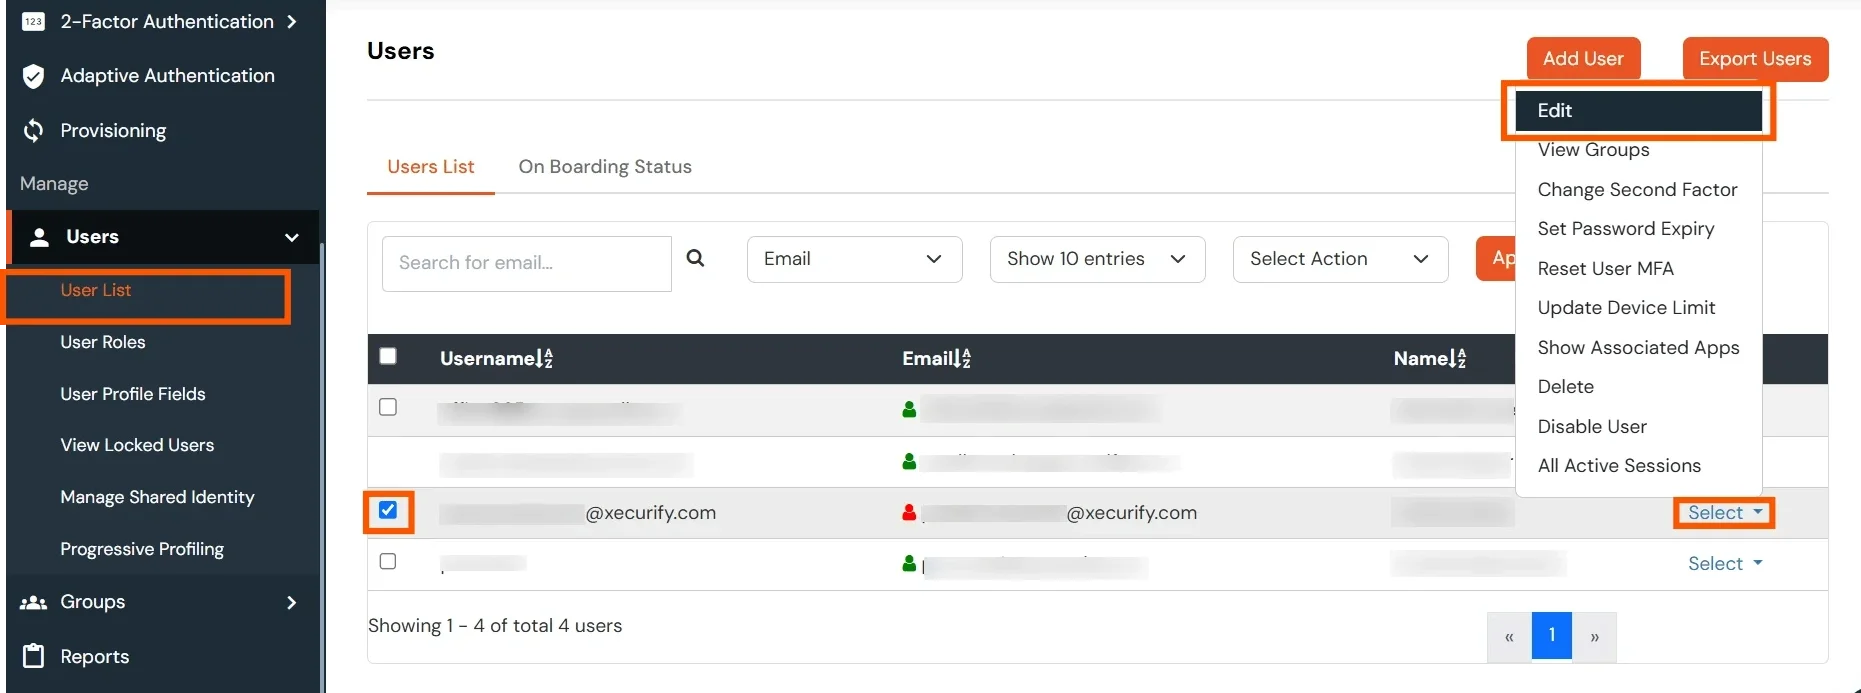Image resolution: width=1861 pixels, height=693 pixels.
Task: Check the first user row checkbox
Action: (388, 407)
